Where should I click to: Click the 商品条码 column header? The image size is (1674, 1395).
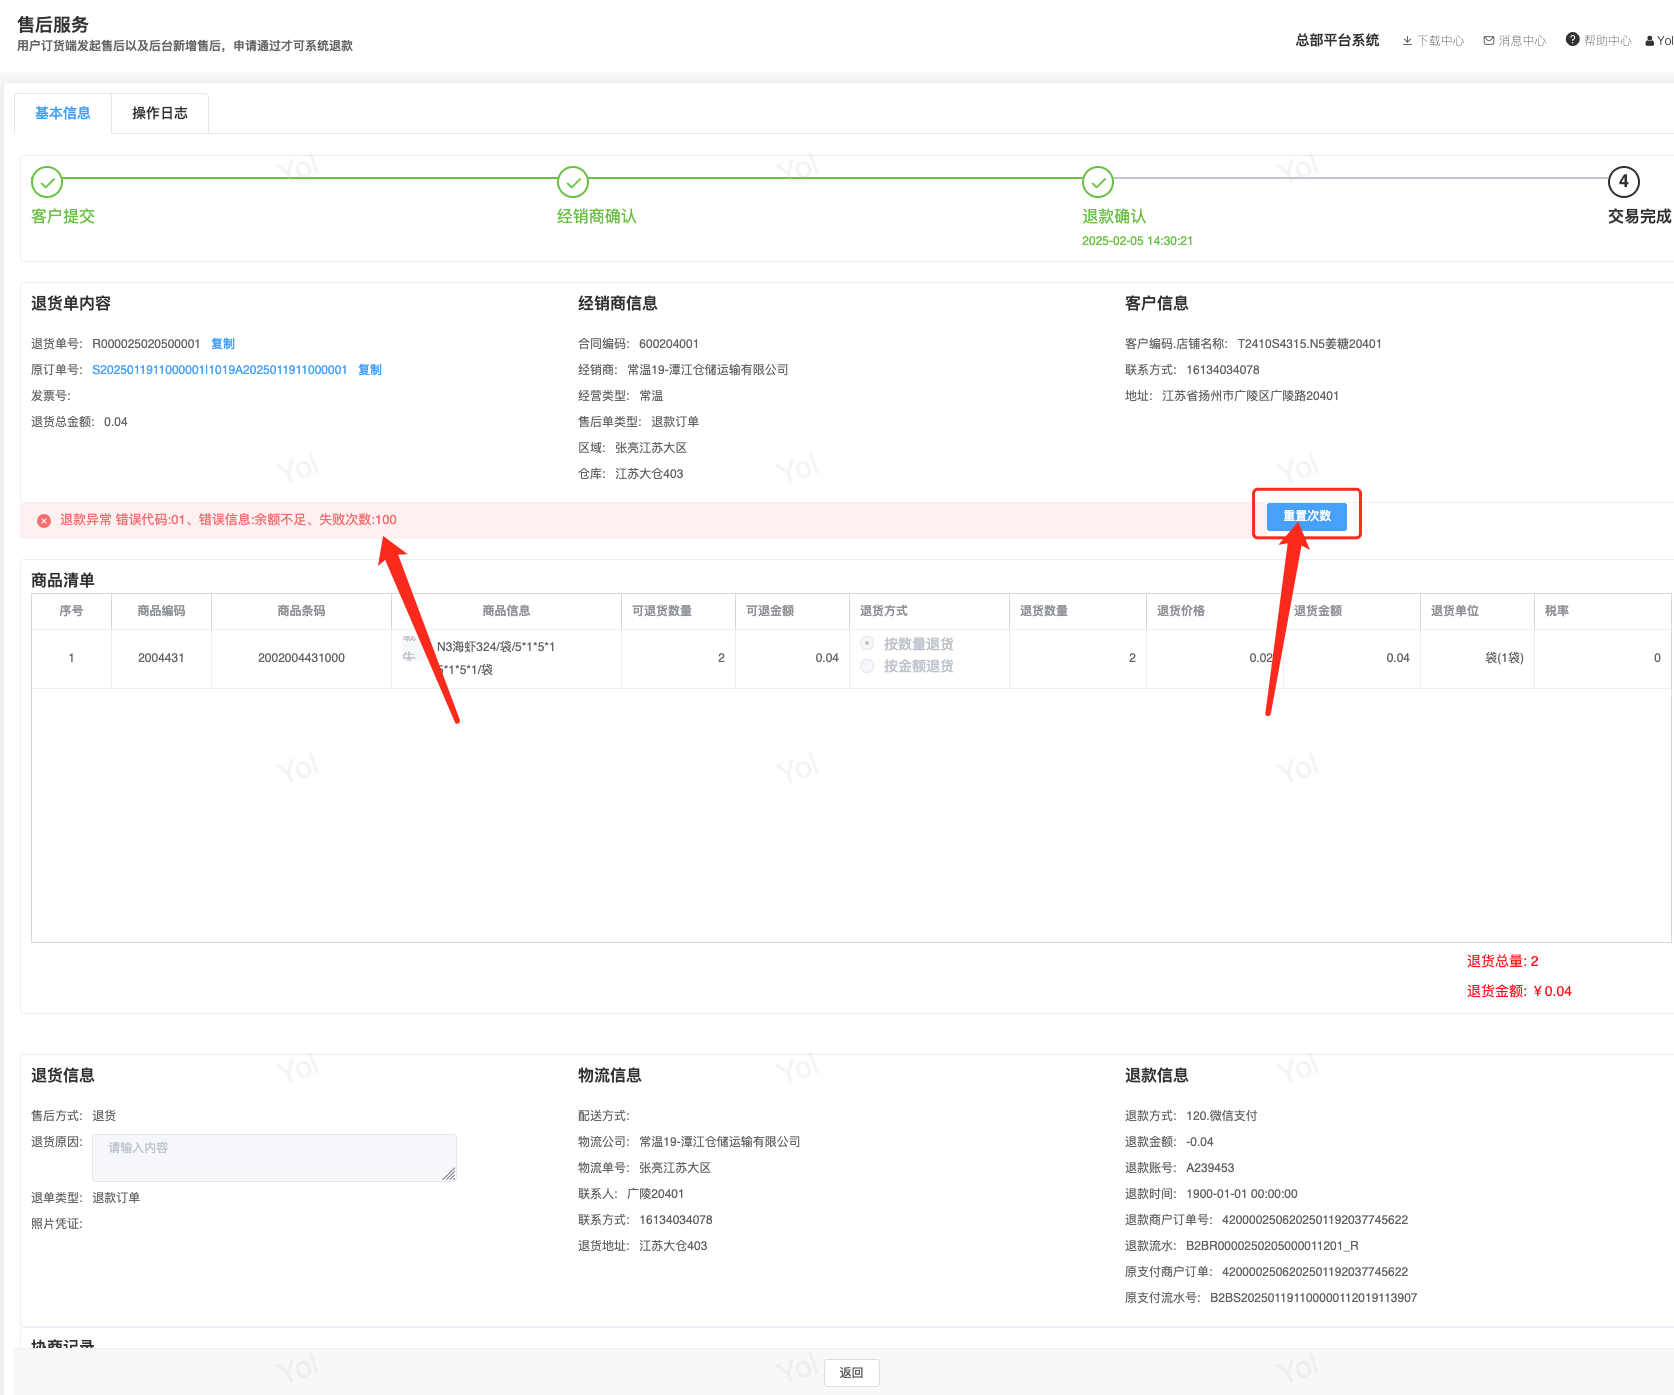301,611
